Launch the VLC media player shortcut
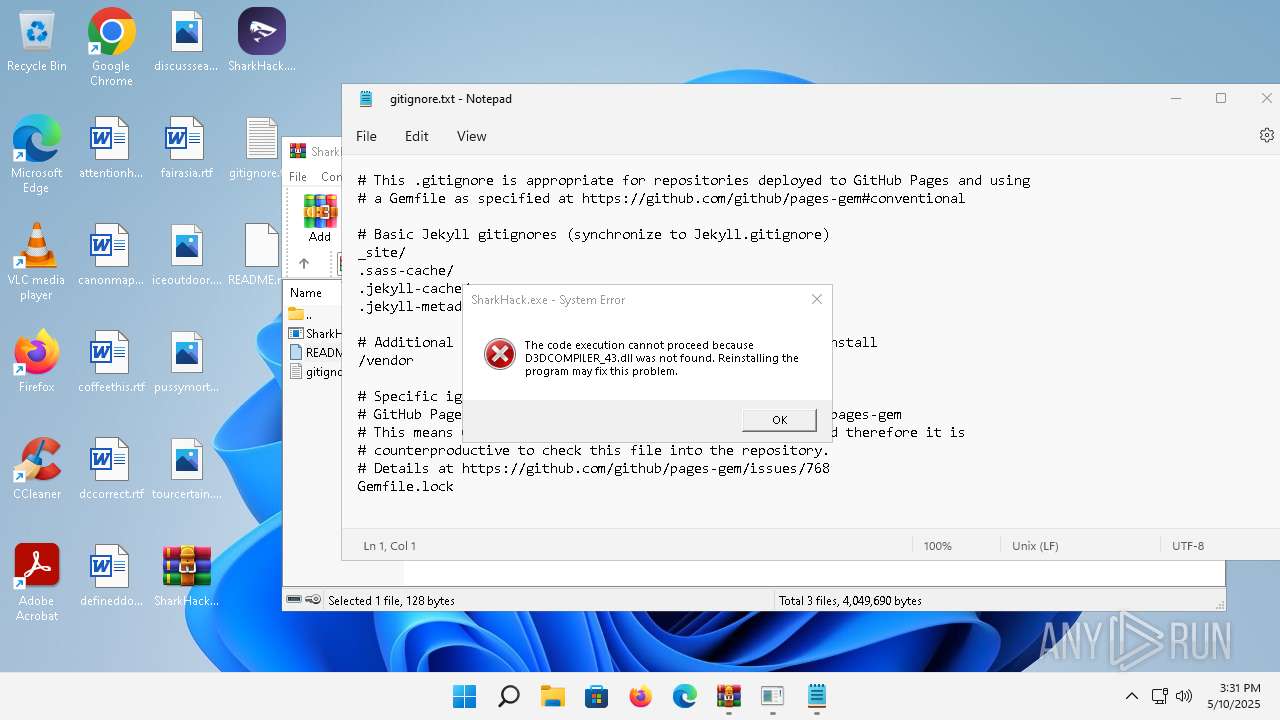 click(37, 262)
